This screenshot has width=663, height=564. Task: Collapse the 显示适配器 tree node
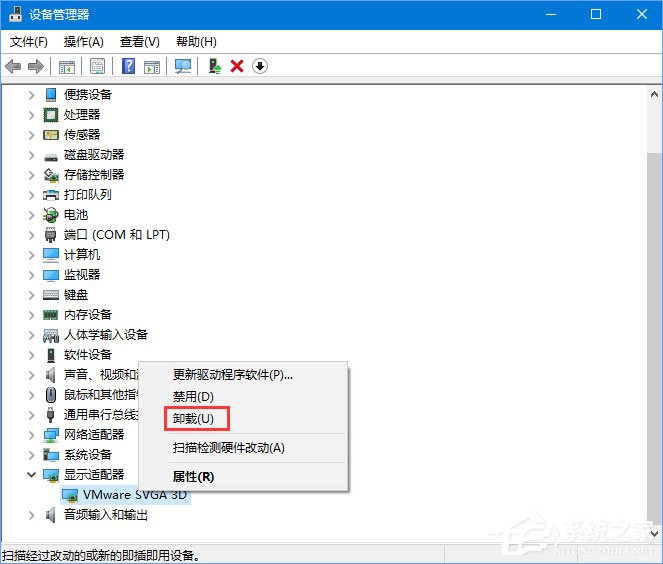[x=32, y=475]
